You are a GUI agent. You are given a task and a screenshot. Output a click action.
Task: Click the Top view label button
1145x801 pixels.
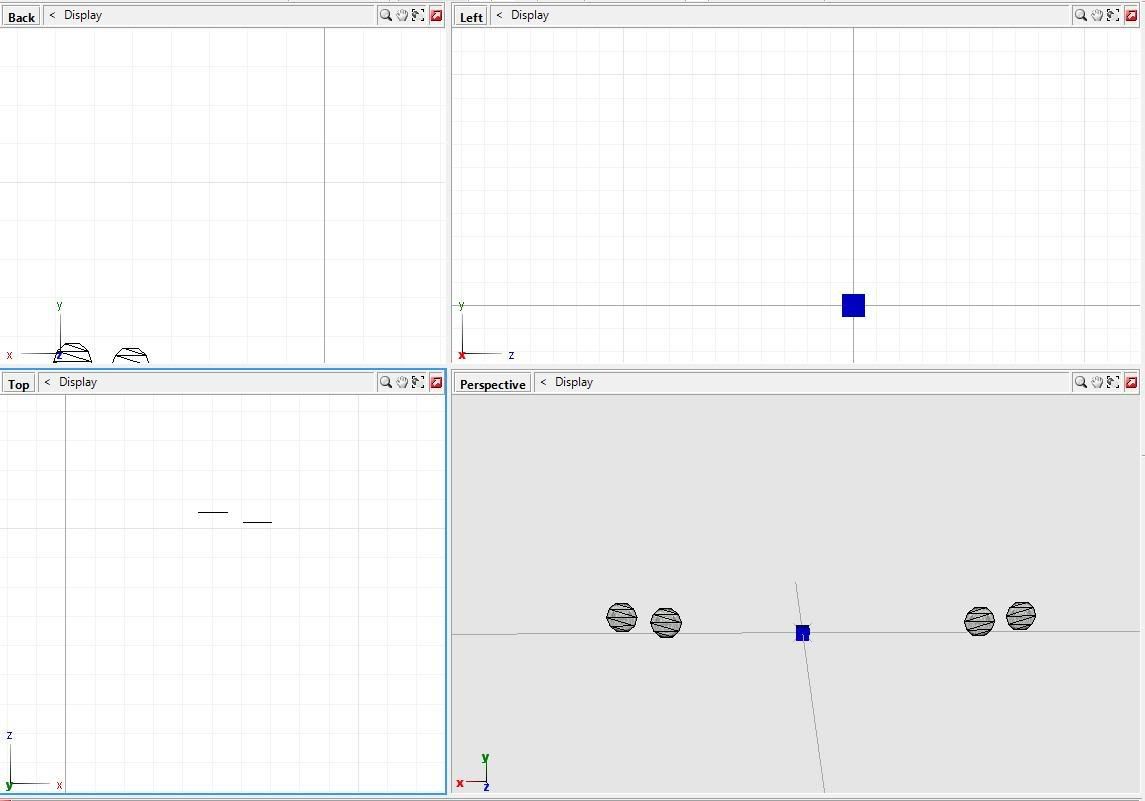coord(18,384)
